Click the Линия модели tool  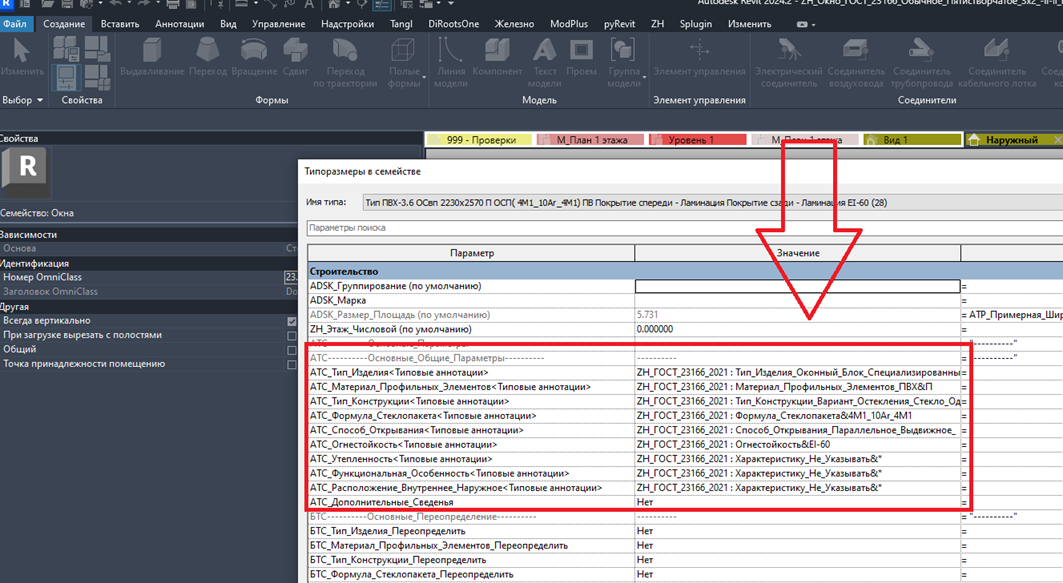[x=451, y=62]
